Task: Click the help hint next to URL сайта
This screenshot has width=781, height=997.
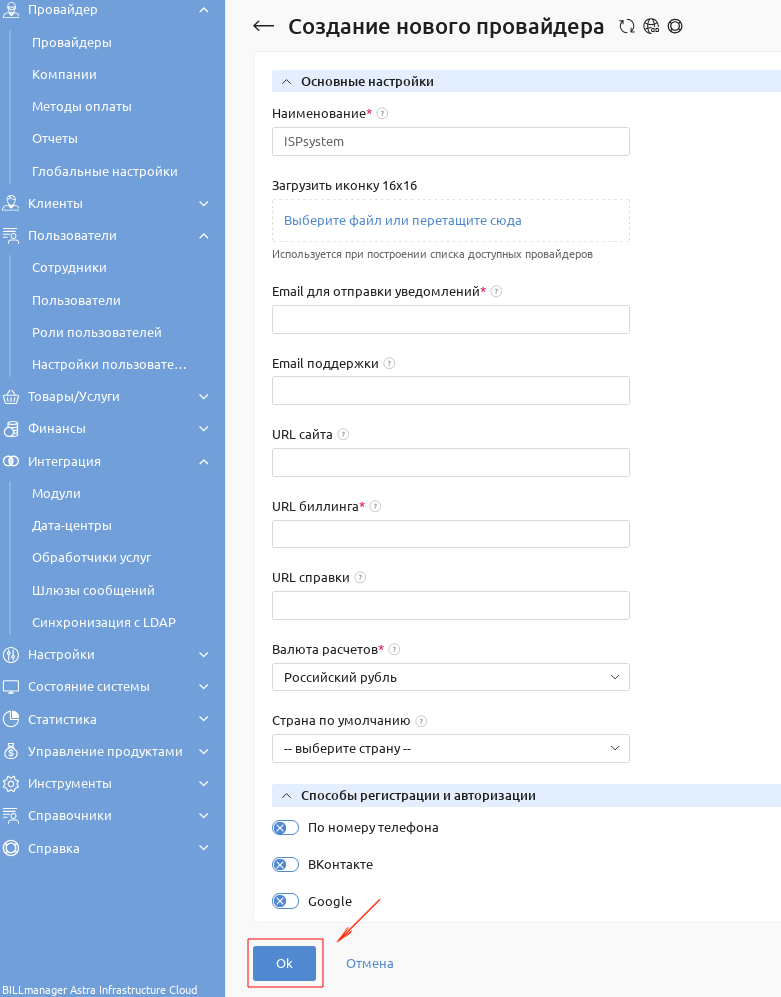Action: 343,434
